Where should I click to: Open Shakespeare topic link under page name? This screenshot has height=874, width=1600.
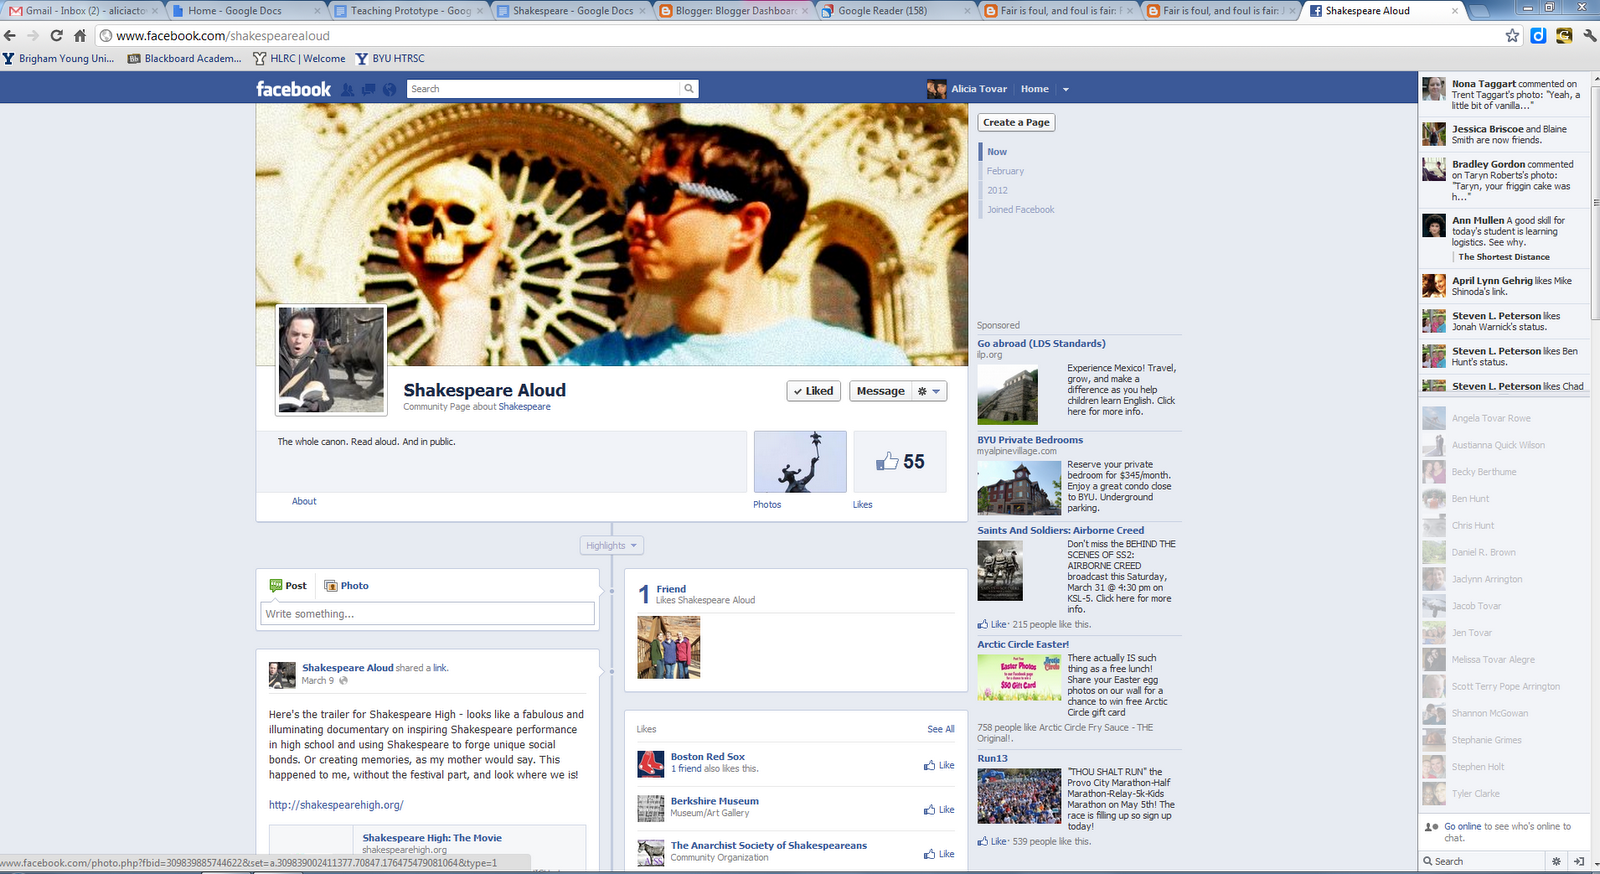point(525,407)
